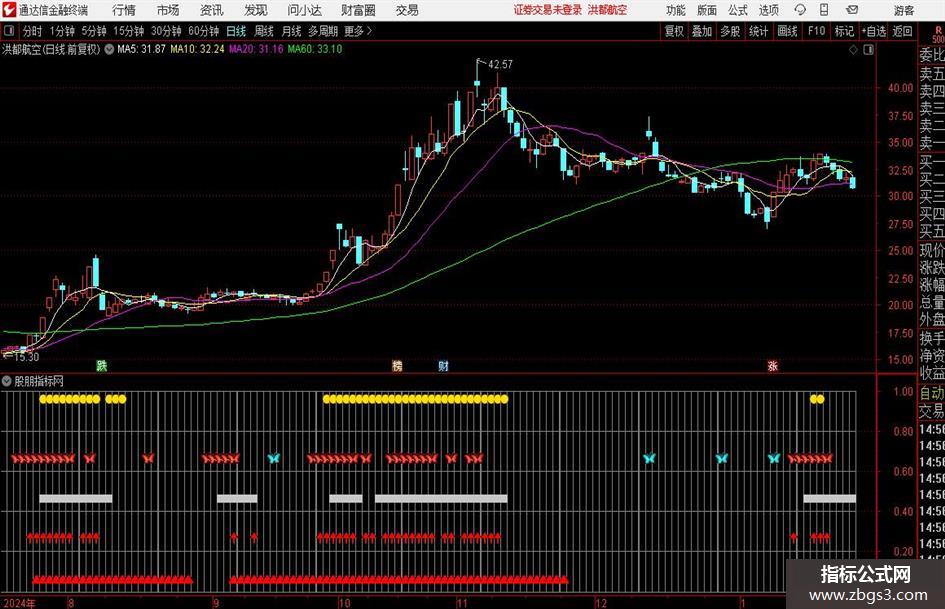Open the 行情 menu
The image size is (945, 609).
(x=124, y=10)
